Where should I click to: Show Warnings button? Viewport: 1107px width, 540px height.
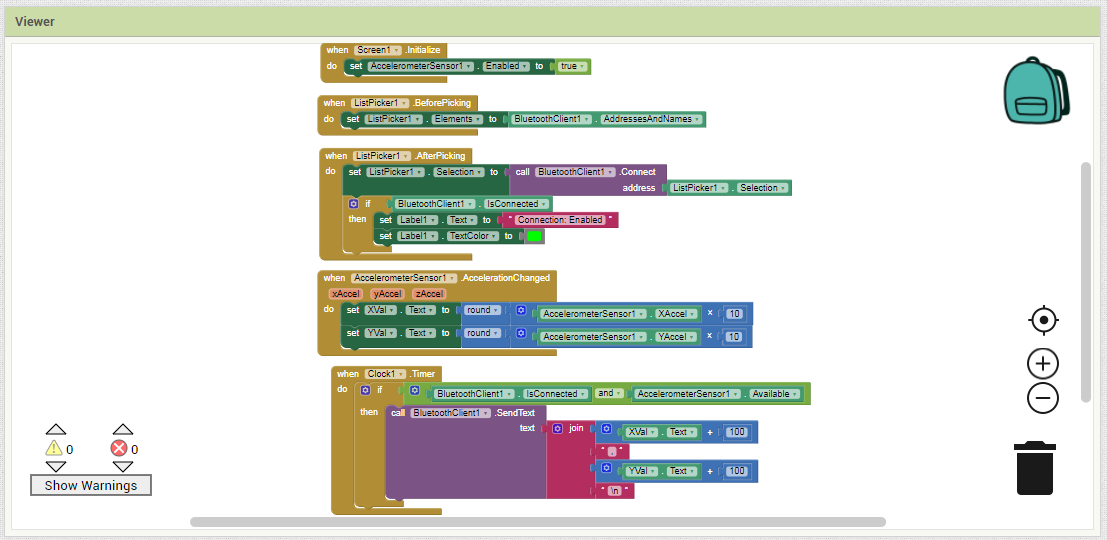[x=90, y=485]
